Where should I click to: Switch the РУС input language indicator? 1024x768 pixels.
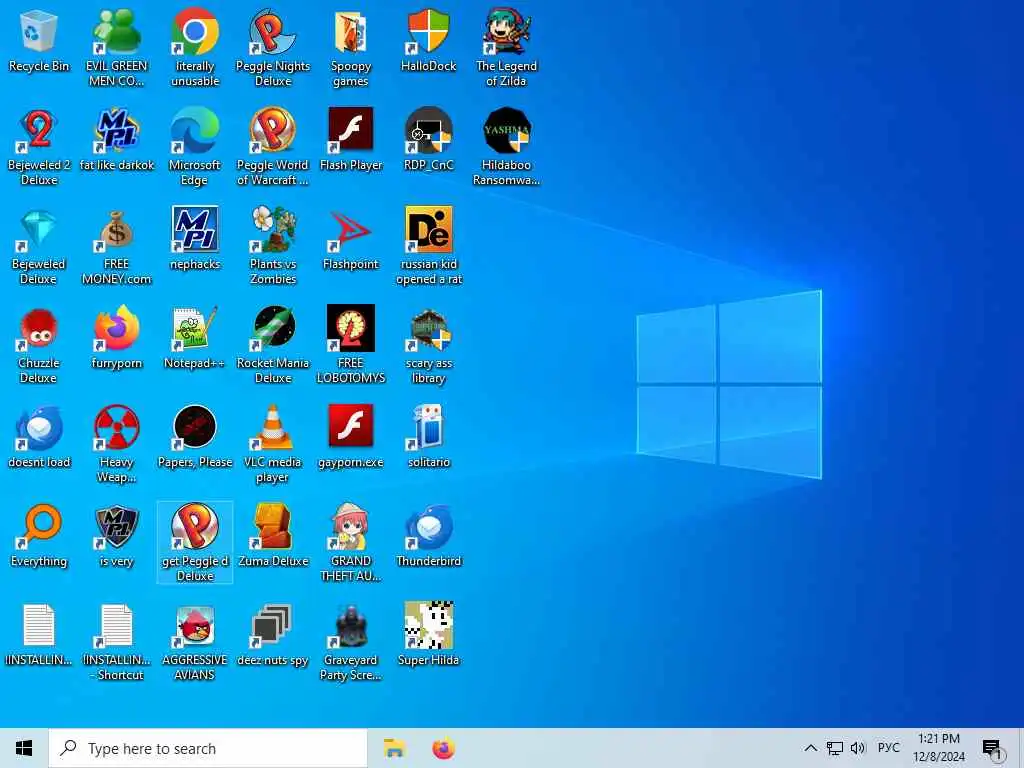[889, 748]
